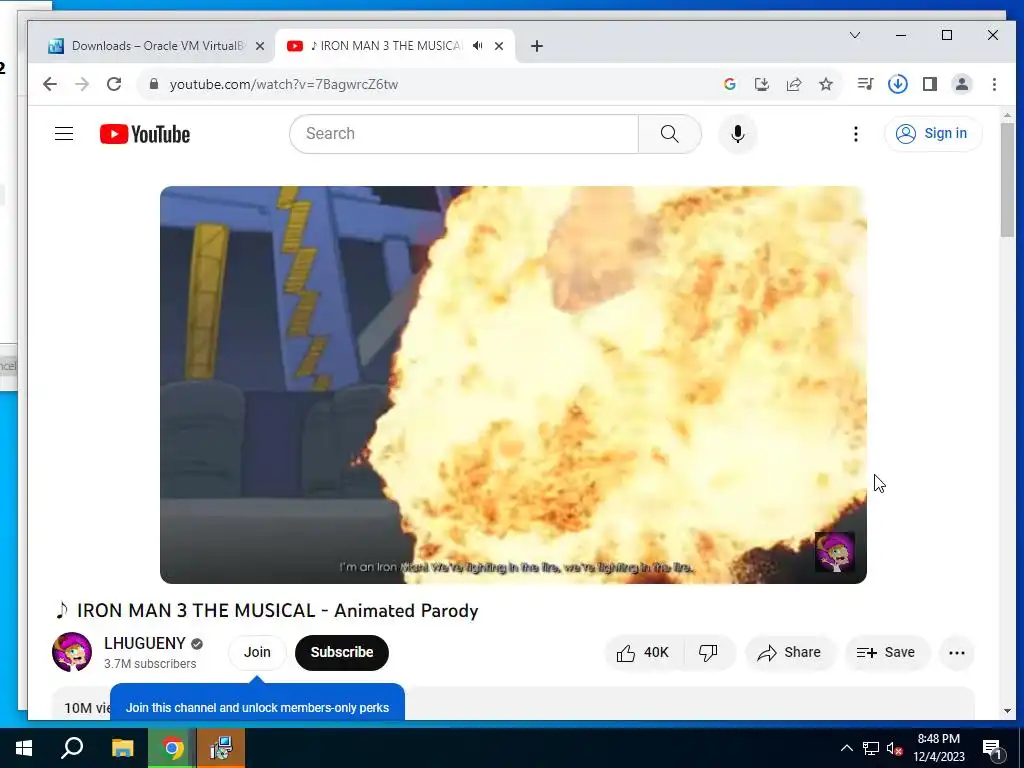The image size is (1024, 768).
Task: Focus the YouTube Search field
Action: (464, 134)
